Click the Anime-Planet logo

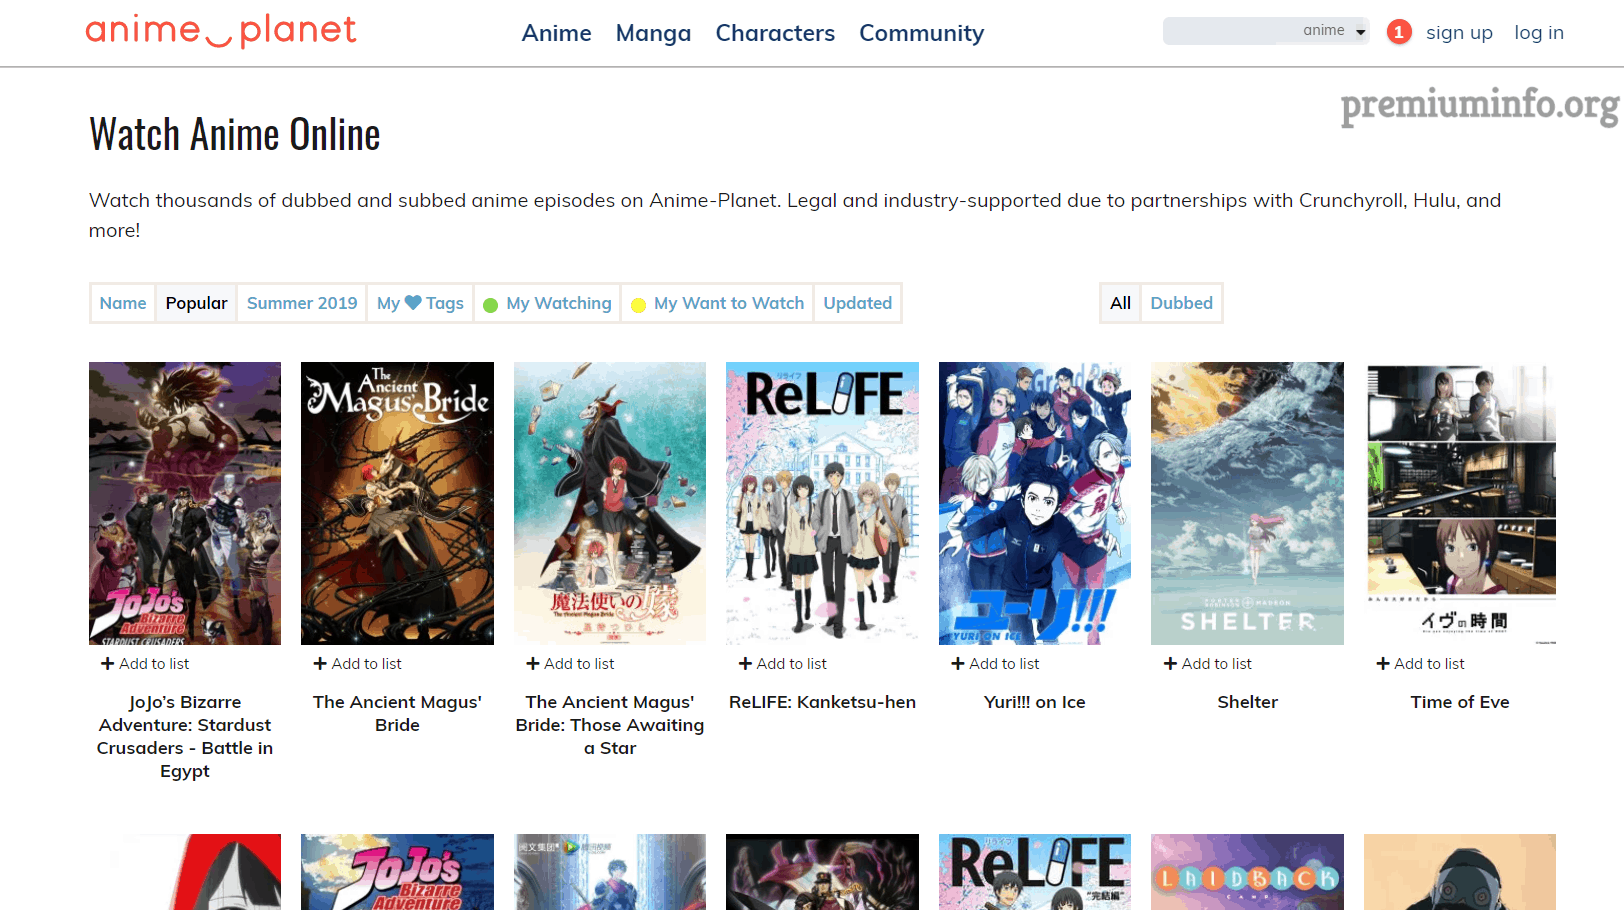(221, 31)
